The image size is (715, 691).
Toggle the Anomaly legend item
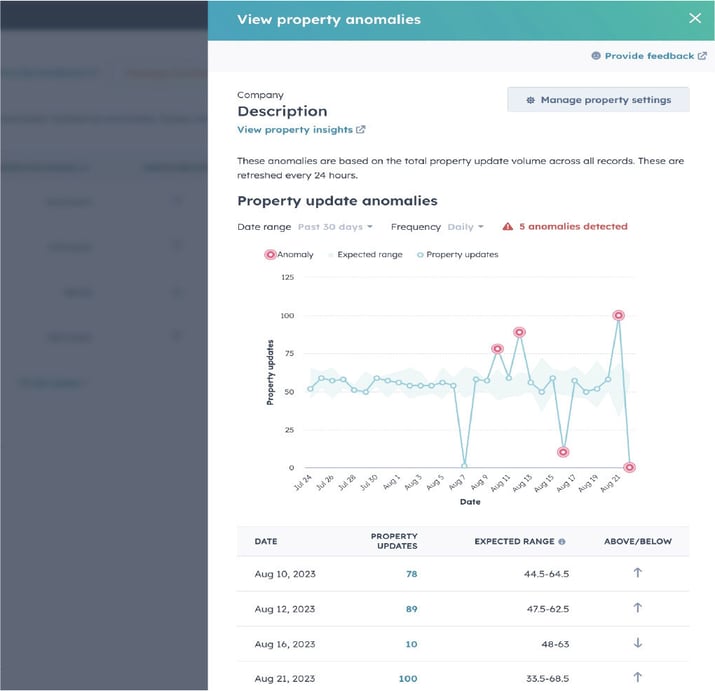point(289,255)
